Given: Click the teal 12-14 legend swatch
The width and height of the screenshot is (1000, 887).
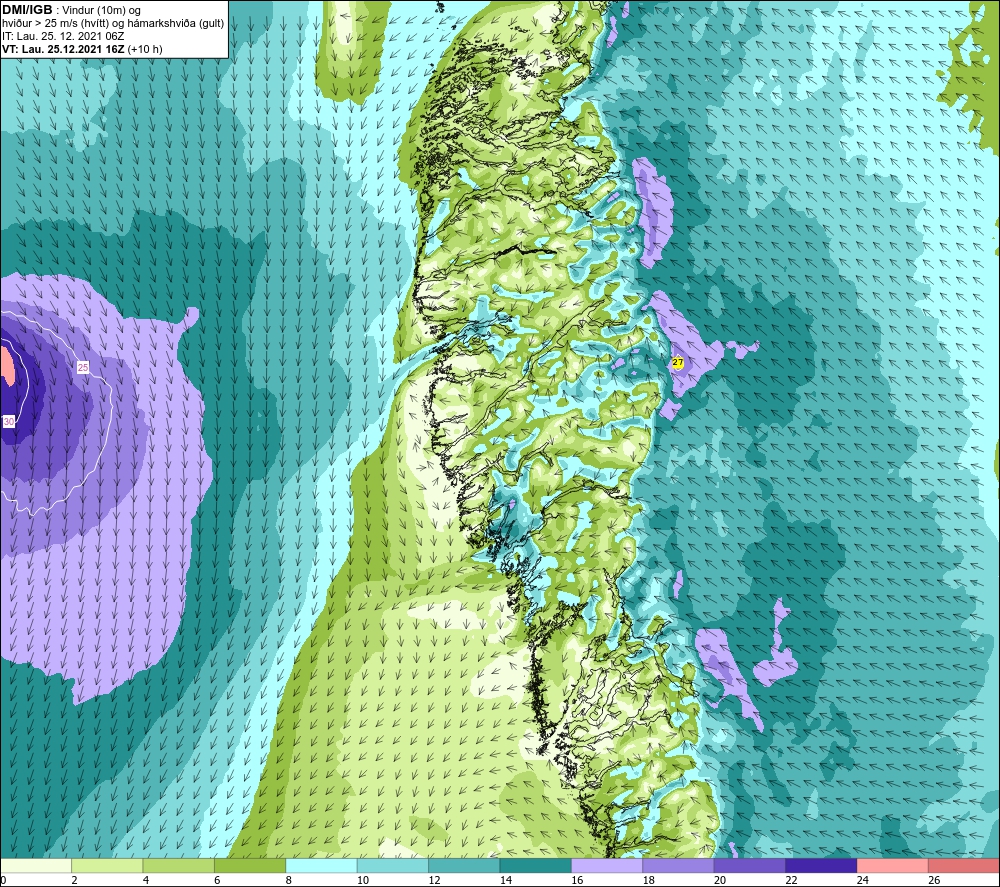Looking at the screenshot, I should [464, 865].
